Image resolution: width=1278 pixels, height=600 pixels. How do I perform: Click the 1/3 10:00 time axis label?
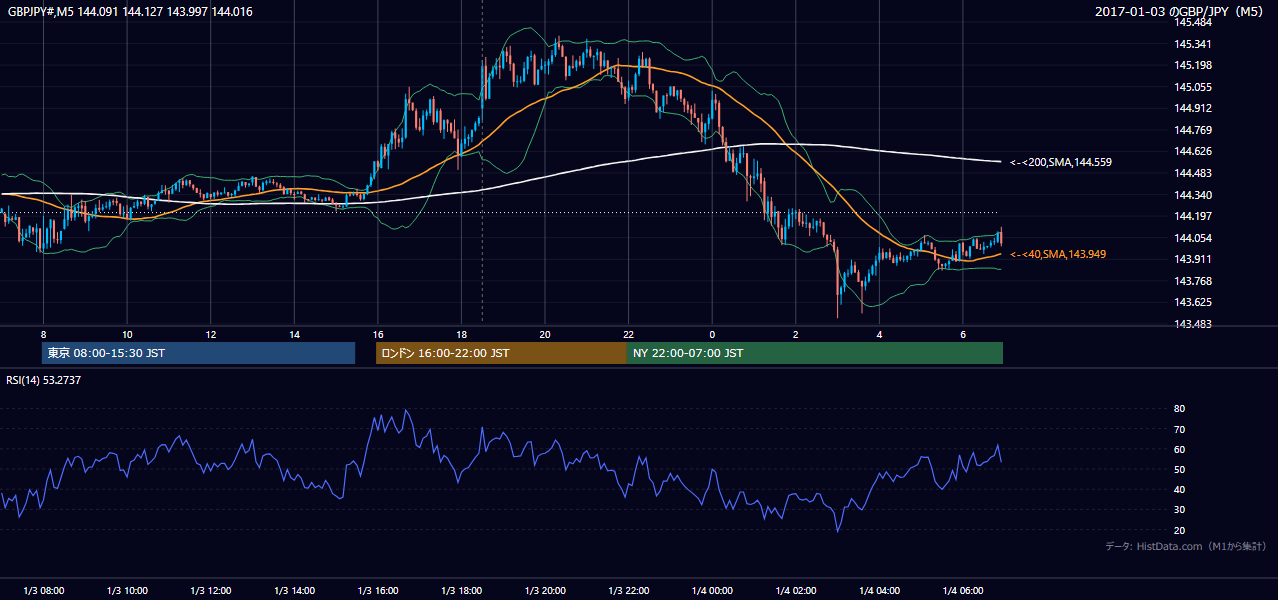coord(127,591)
